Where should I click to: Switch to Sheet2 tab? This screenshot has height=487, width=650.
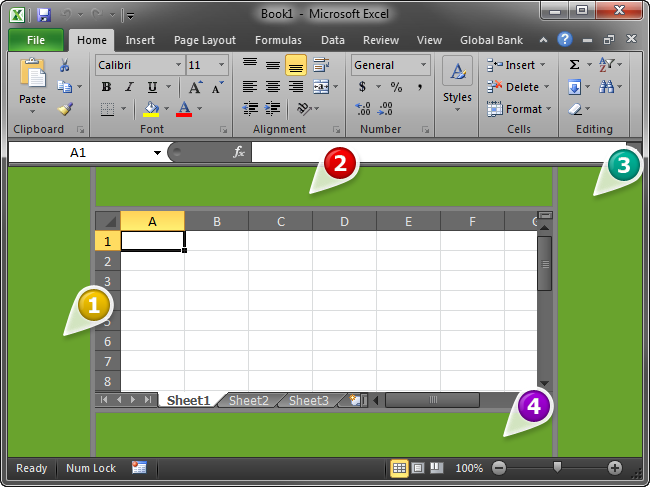249,400
